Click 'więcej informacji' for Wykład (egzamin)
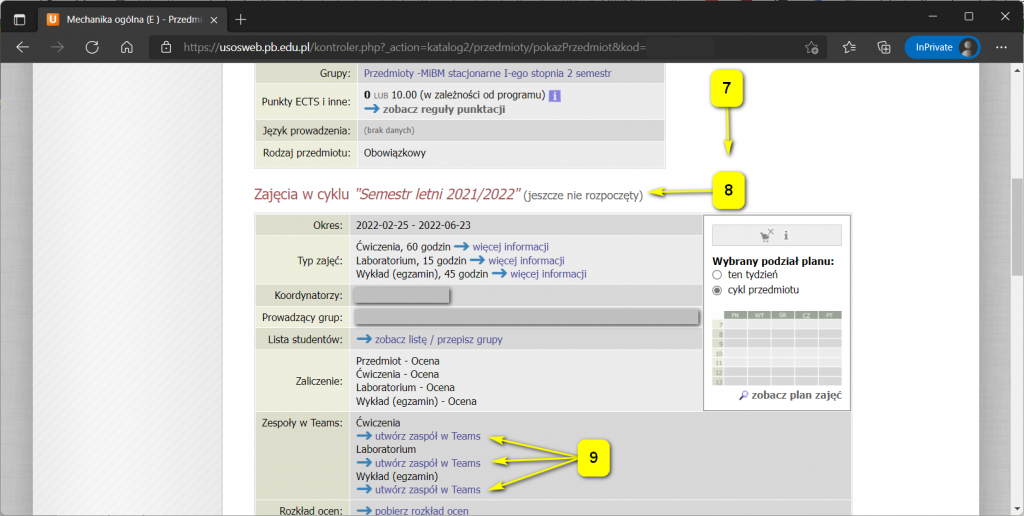The width and height of the screenshot is (1024, 516). 549,274
